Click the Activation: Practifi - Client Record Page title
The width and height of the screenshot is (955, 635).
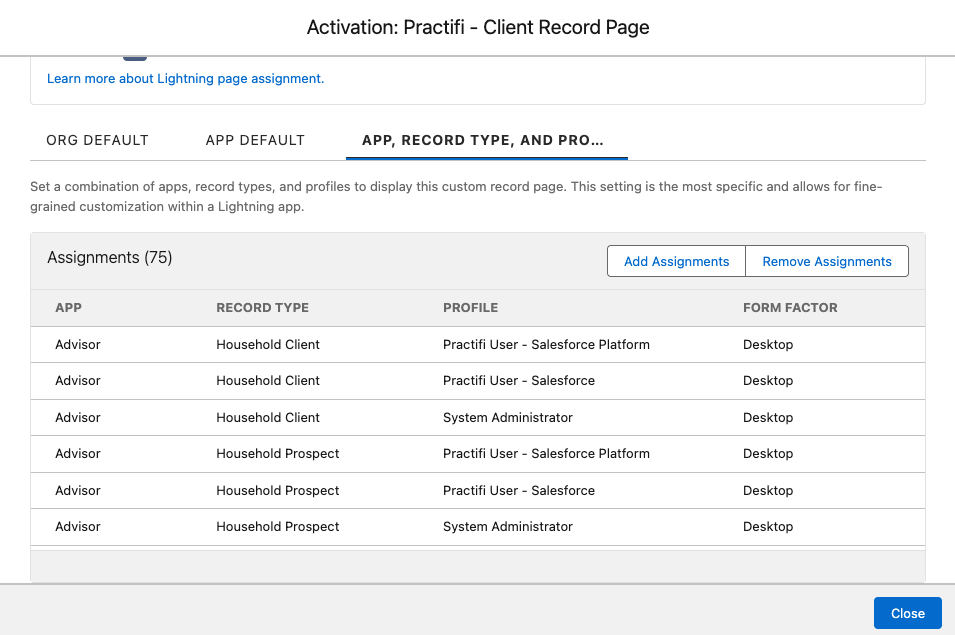point(478,27)
